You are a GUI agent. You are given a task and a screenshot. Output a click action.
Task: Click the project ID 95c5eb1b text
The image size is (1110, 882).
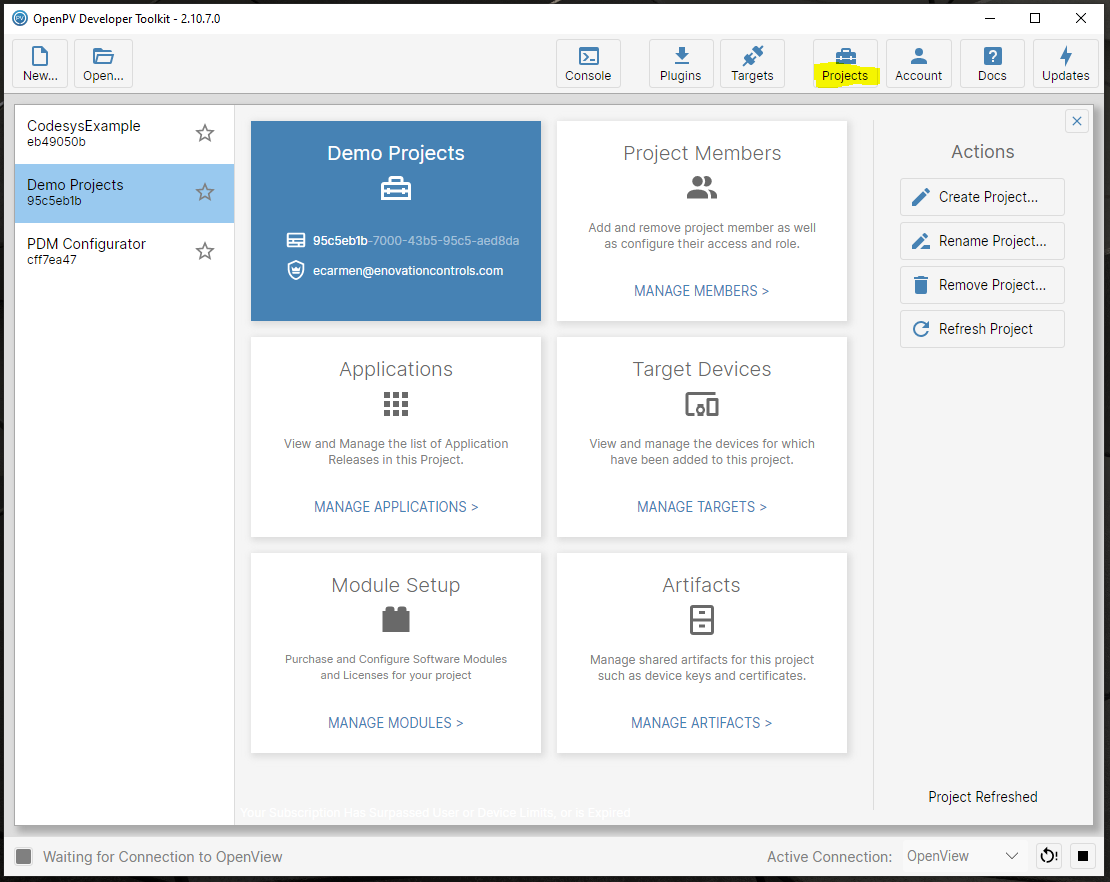tap(341, 241)
